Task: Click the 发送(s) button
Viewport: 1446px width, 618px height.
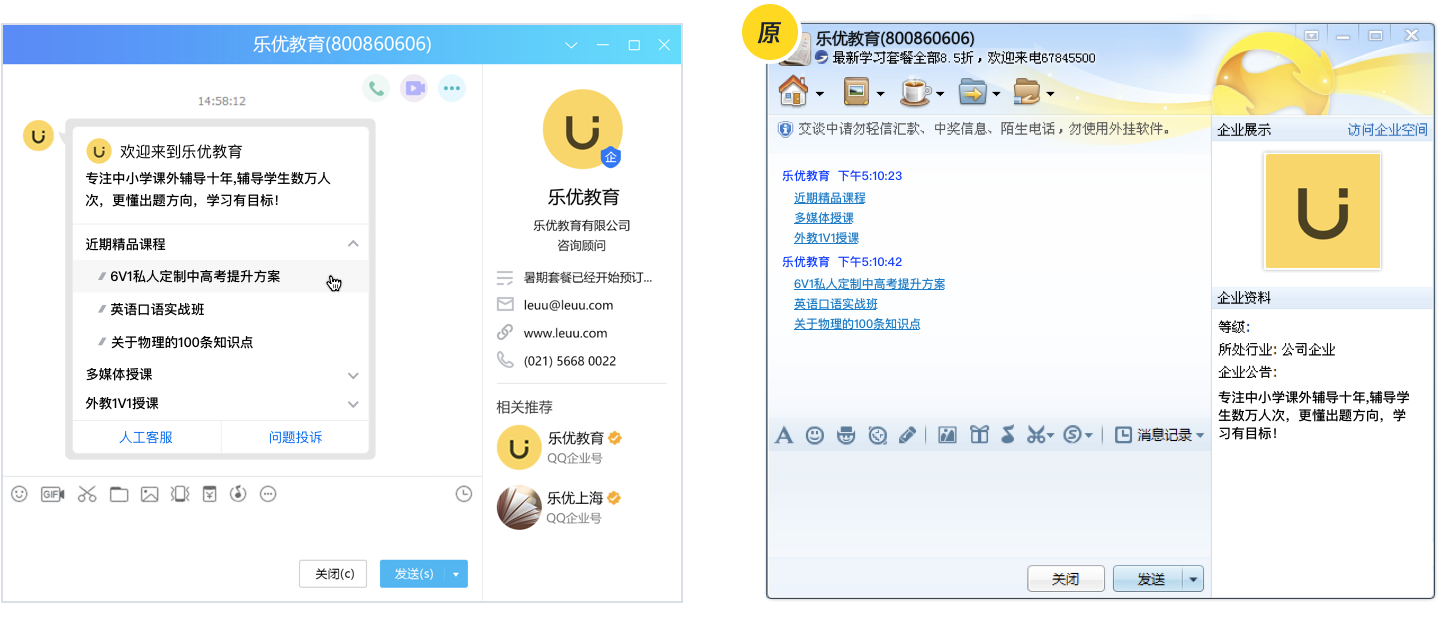Action: (413, 574)
